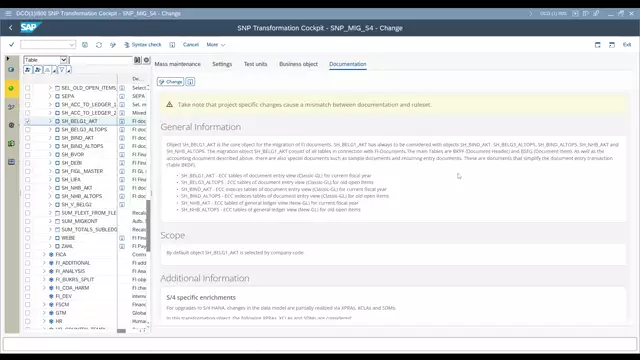
Task: Click the Cancel button
Action: [191, 44]
